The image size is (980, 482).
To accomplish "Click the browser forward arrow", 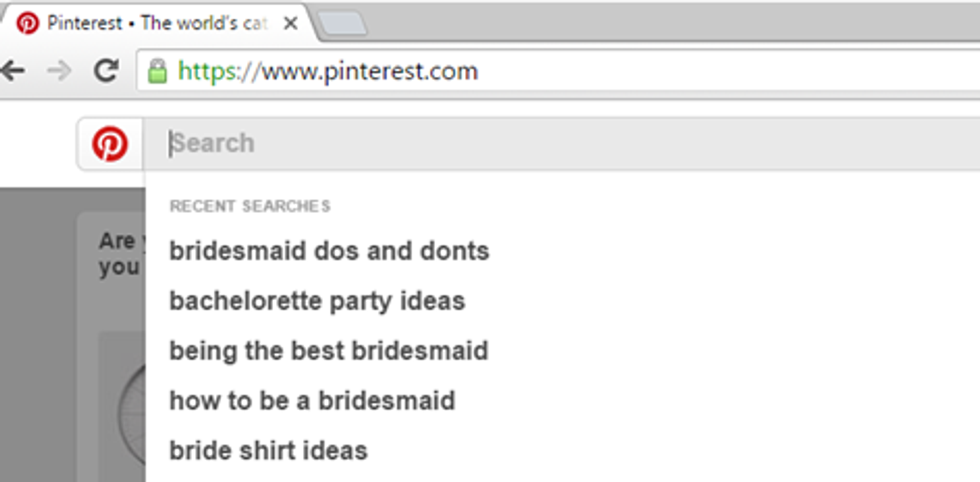I will pyautogui.click(x=60, y=71).
